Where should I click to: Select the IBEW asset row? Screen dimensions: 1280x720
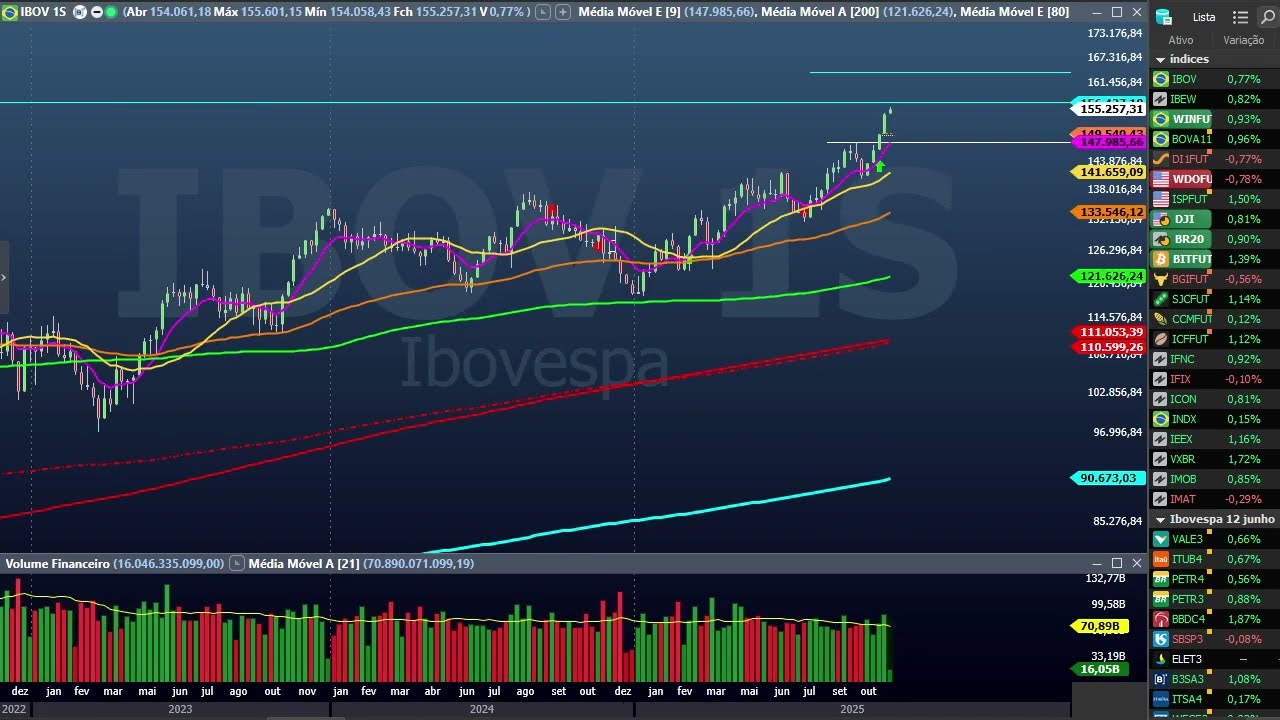click(1215, 99)
